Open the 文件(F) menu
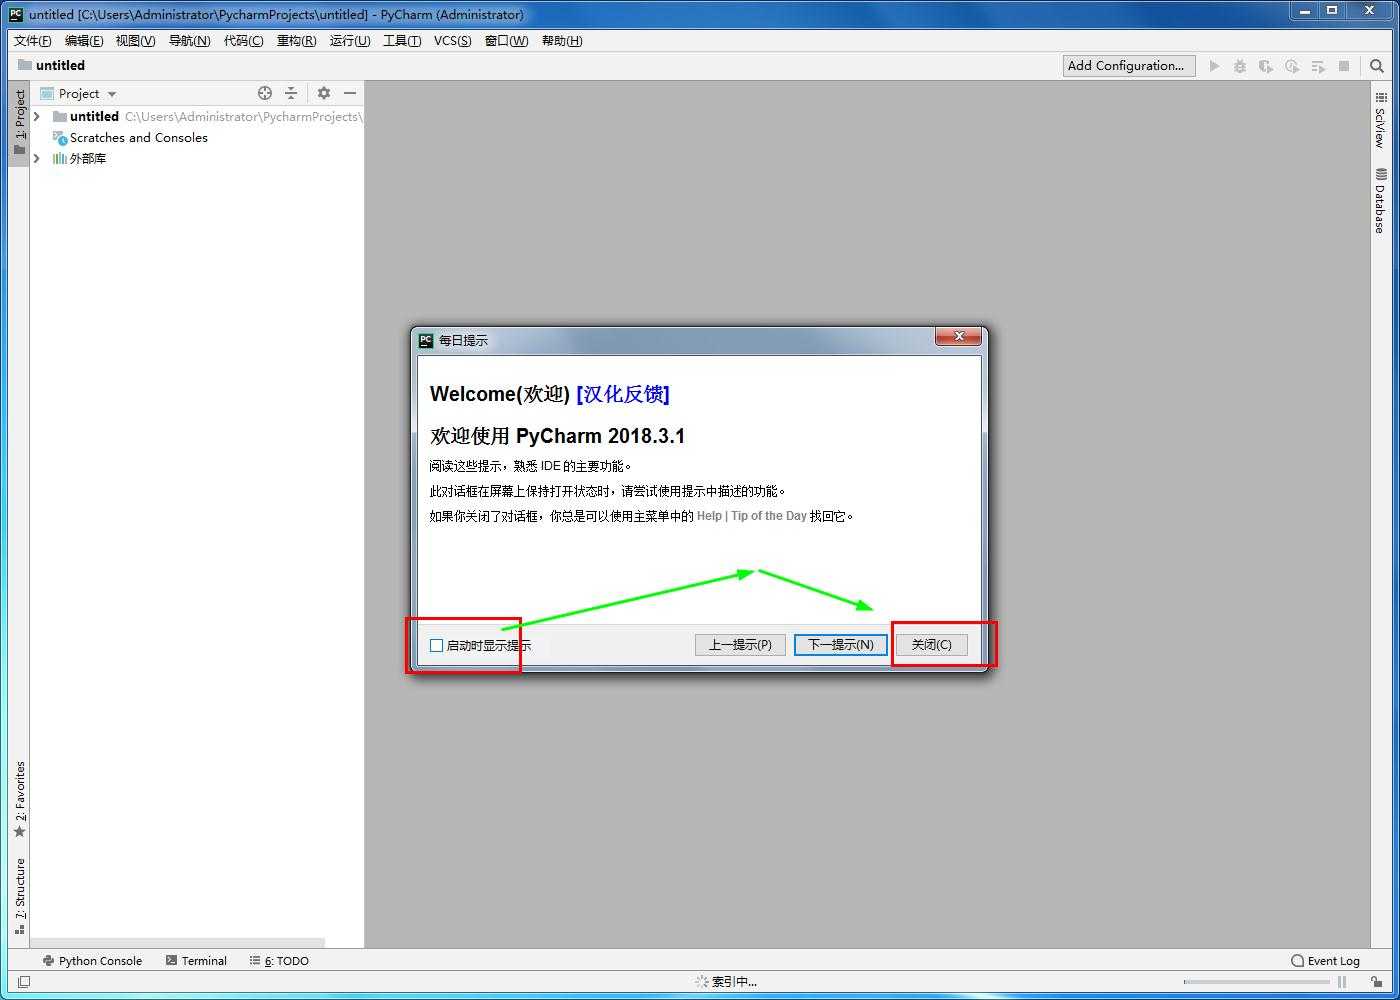Viewport: 1400px width, 1000px height. 33,41
